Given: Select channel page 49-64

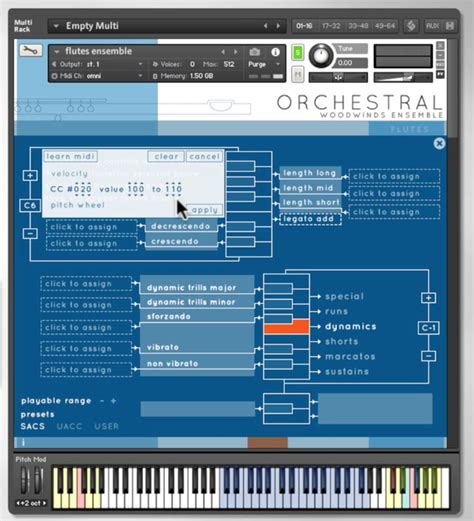Looking at the screenshot, I should [x=385, y=26].
